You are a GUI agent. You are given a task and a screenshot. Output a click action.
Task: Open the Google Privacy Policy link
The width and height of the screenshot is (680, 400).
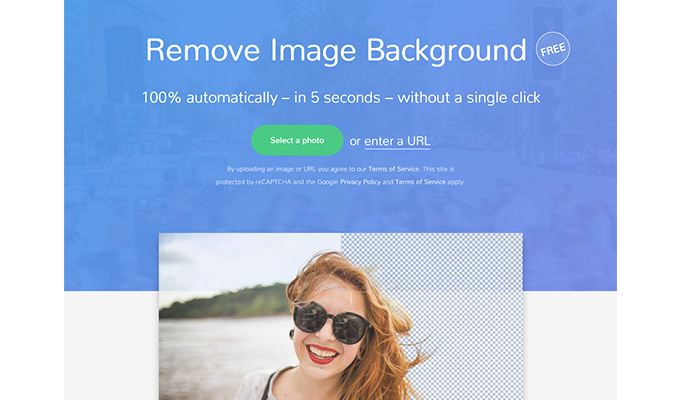coord(360,182)
